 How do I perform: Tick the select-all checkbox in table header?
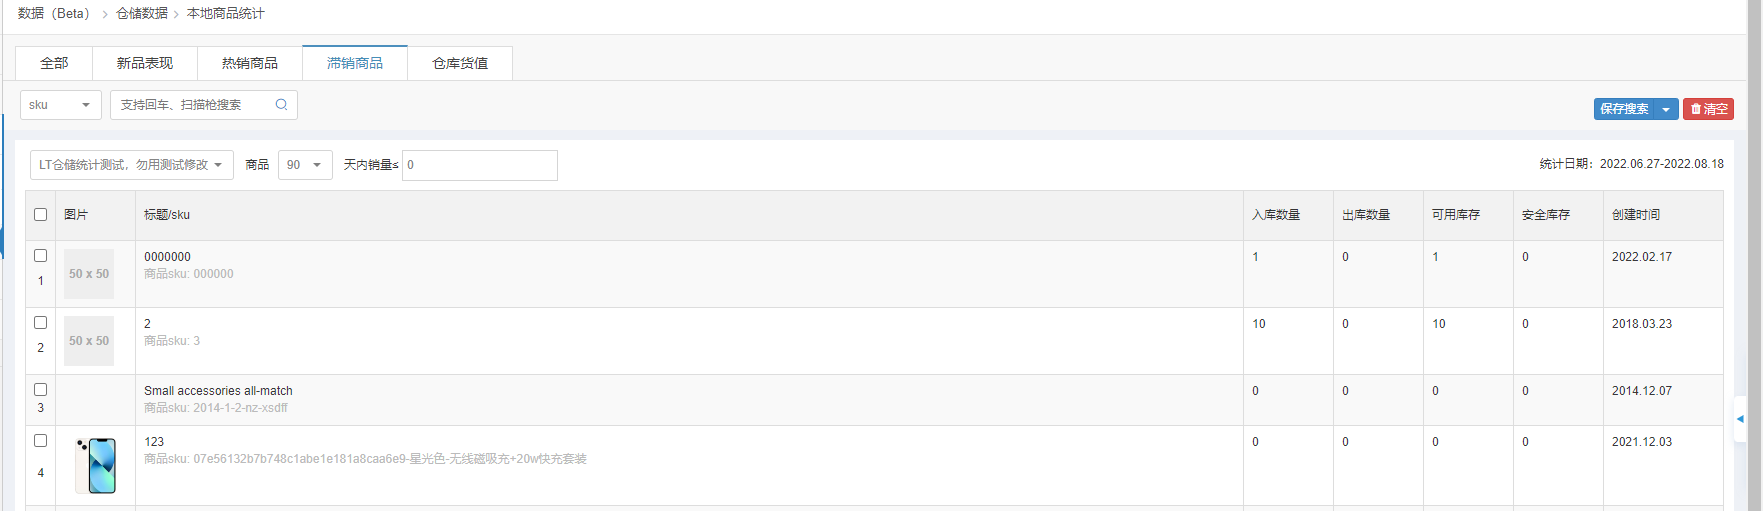(41, 214)
